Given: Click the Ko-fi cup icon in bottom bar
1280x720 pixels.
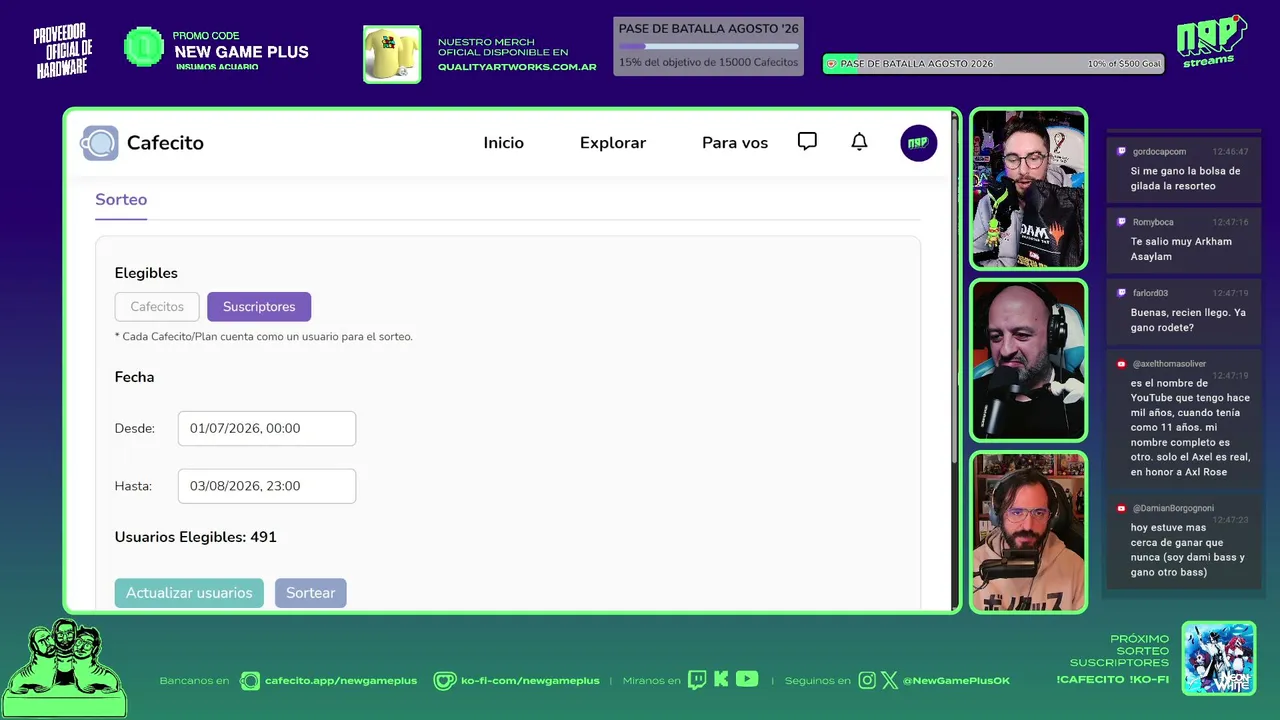Looking at the screenshot, I should click(445, 681).
